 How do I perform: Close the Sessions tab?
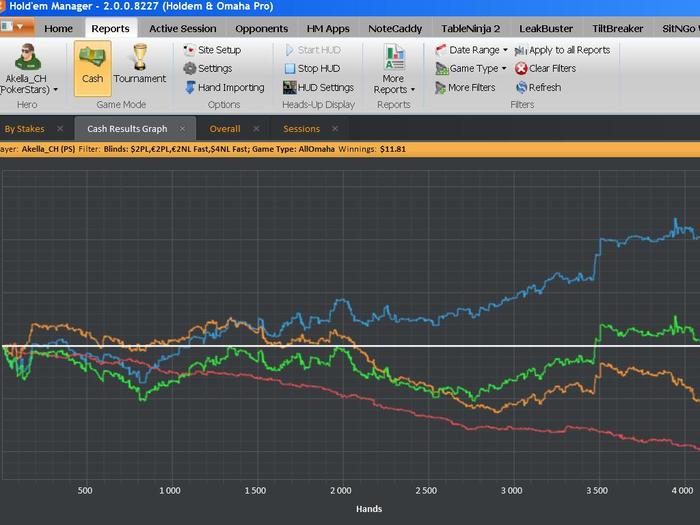tap(335, 129)
